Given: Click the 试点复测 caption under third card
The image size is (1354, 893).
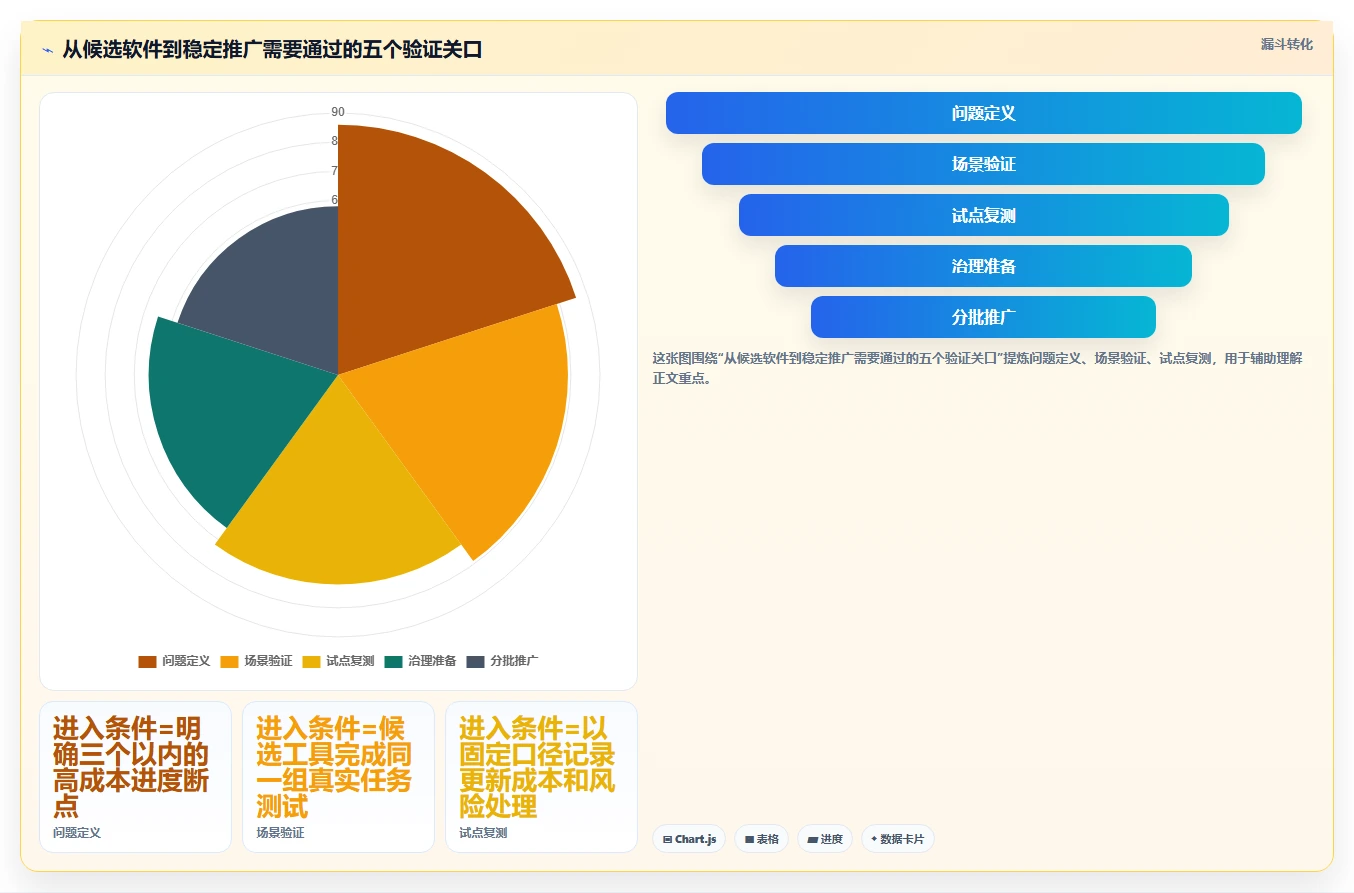Looking at the screenshot, I should point(483,832).
